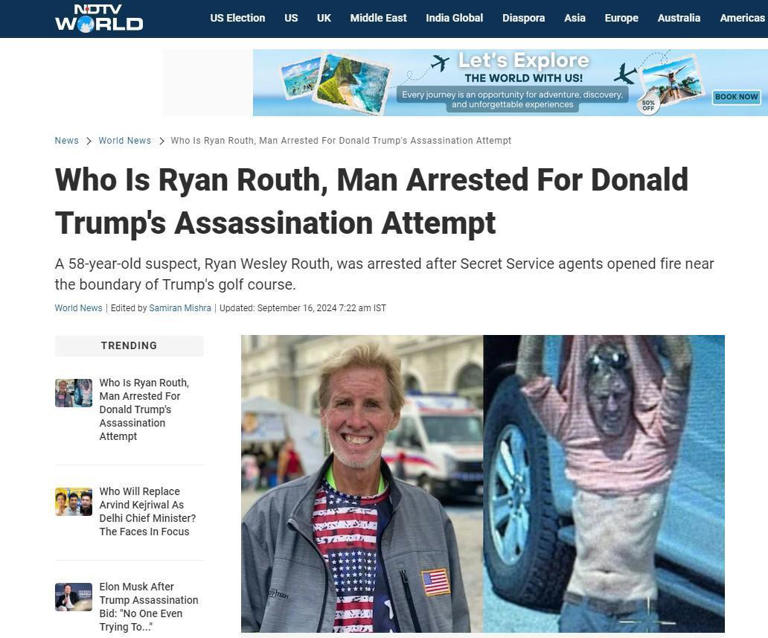Open the US Election menu item

click(x=238, y=18)
